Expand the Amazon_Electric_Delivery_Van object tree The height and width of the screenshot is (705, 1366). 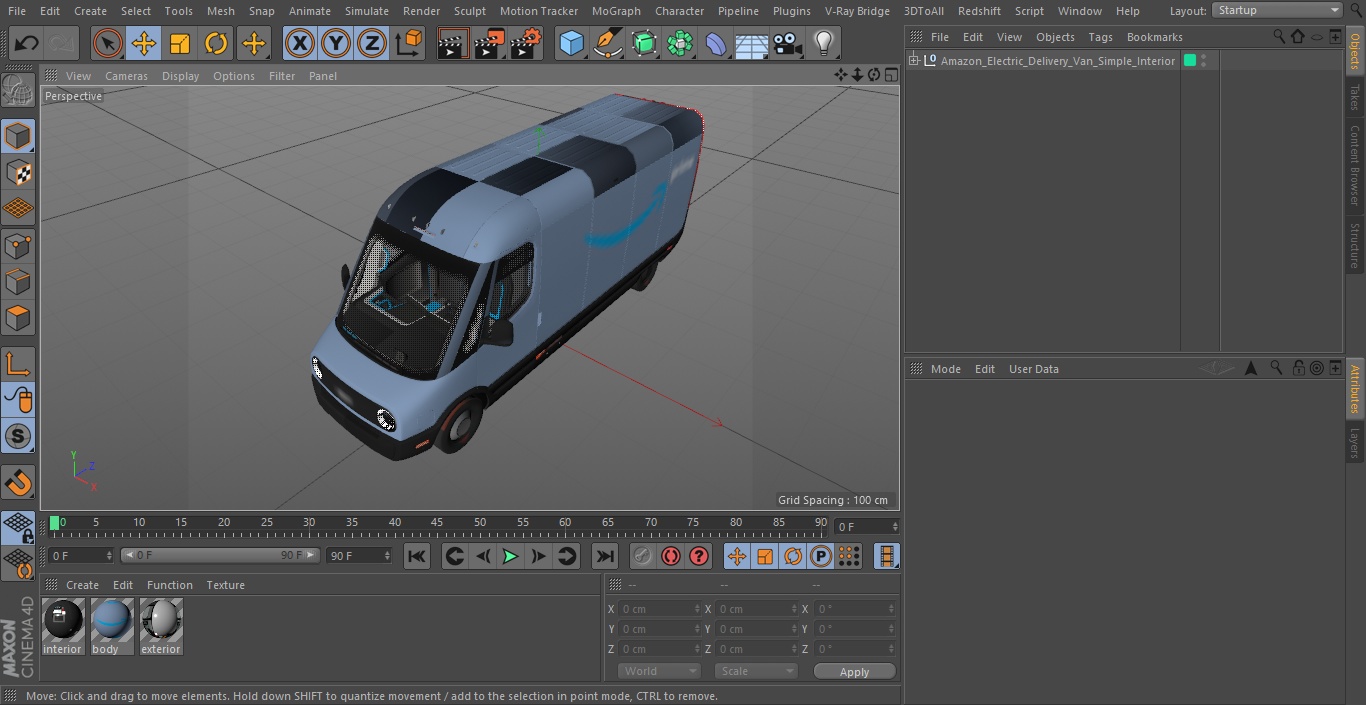click(913, 61)
